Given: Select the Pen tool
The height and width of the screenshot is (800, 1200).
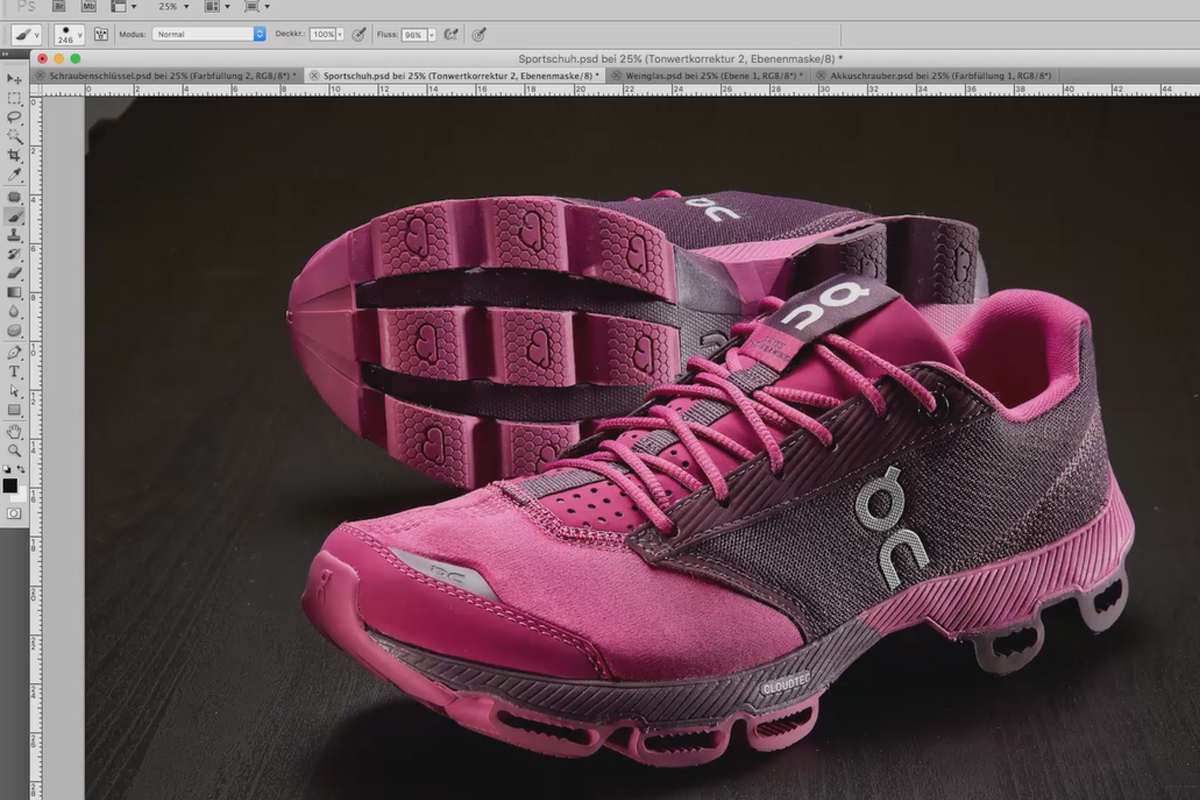Looking at the screenshot, I should click(x=14, y=352).
